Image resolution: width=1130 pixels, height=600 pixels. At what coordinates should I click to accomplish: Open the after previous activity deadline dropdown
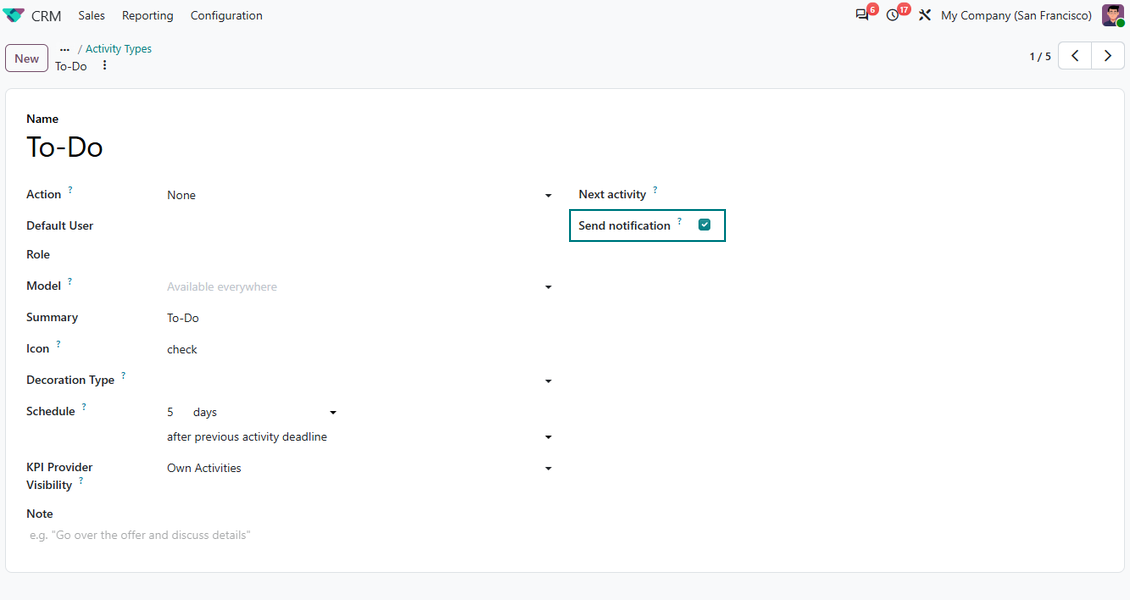coord(360,436)
